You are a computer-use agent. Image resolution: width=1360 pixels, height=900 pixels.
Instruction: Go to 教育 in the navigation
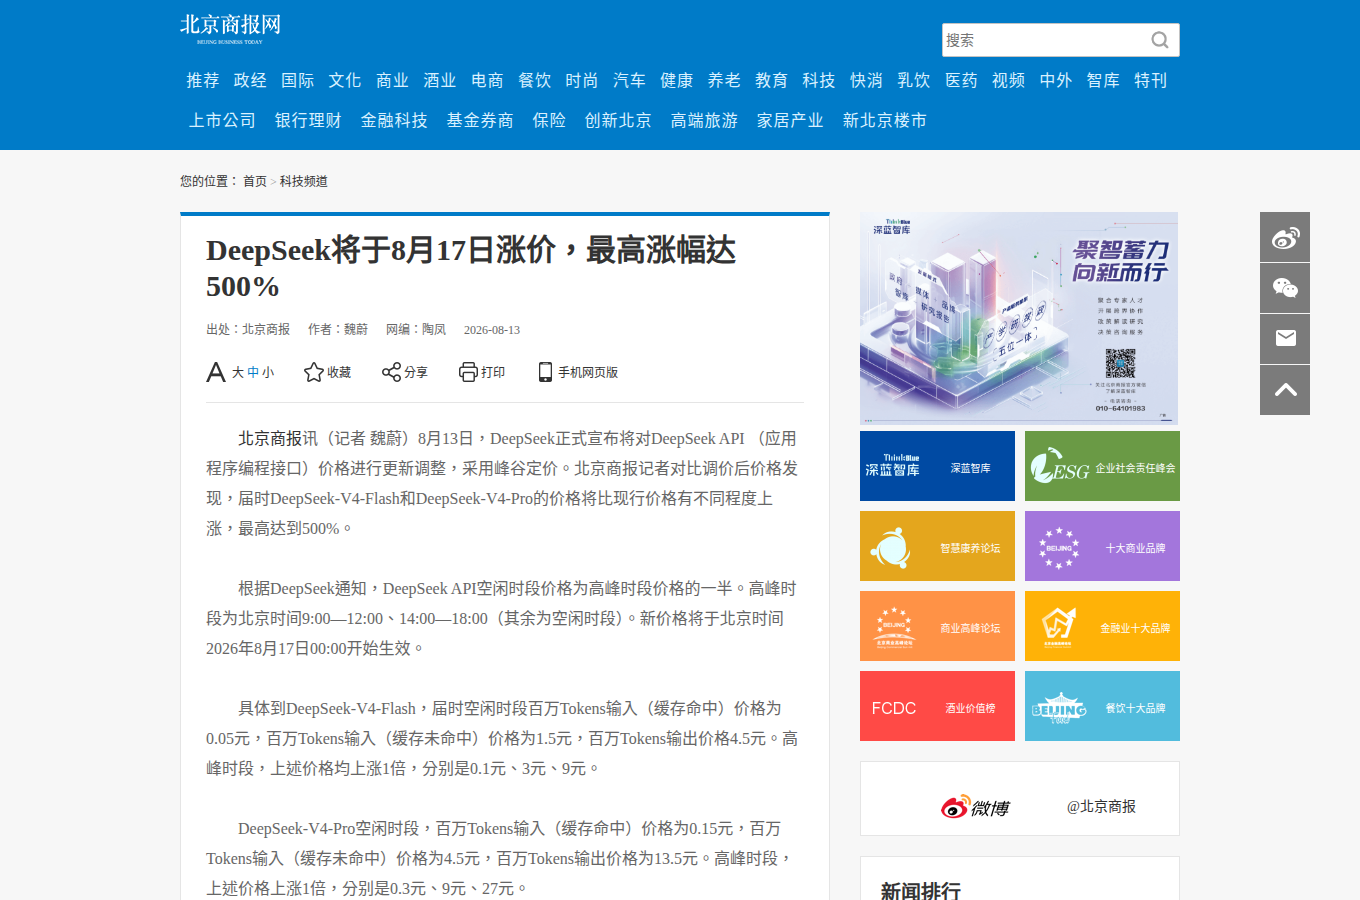pos(771,80)
